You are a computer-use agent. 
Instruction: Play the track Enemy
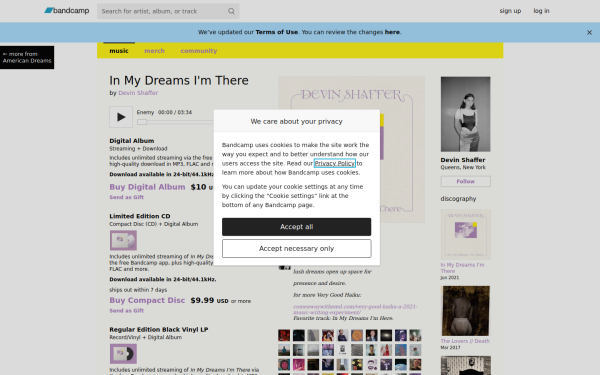coord(121,117)
